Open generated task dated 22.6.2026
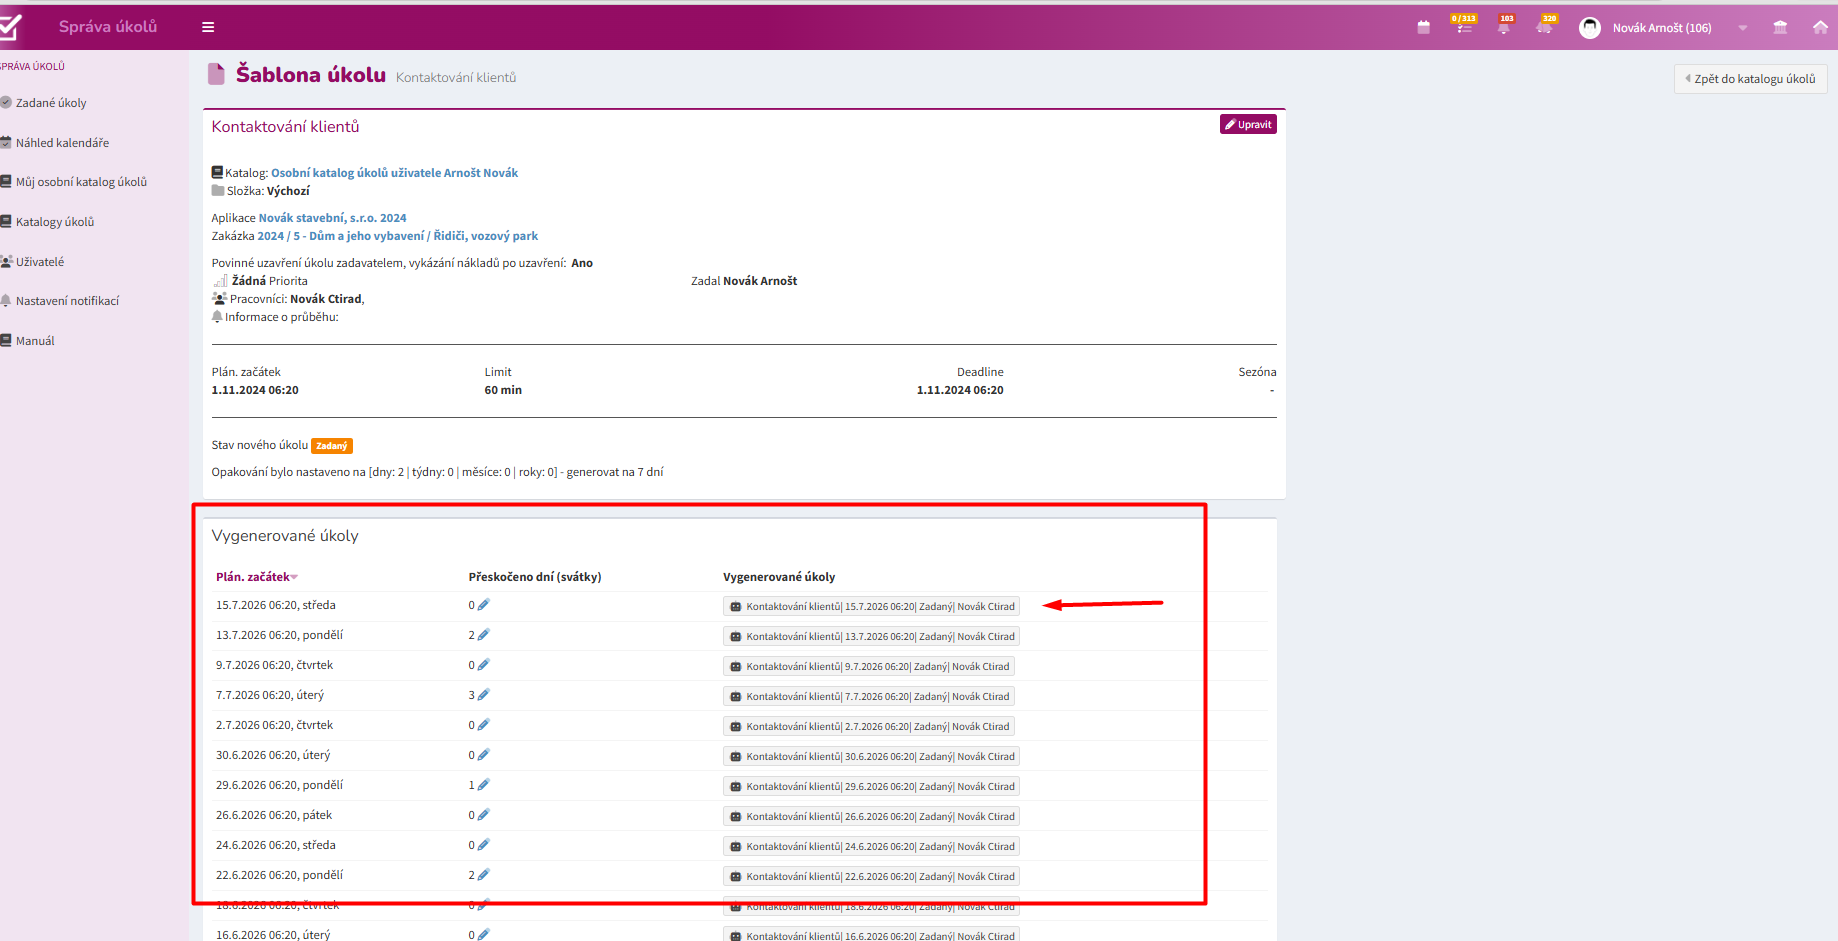 click(x=871, y=876)
